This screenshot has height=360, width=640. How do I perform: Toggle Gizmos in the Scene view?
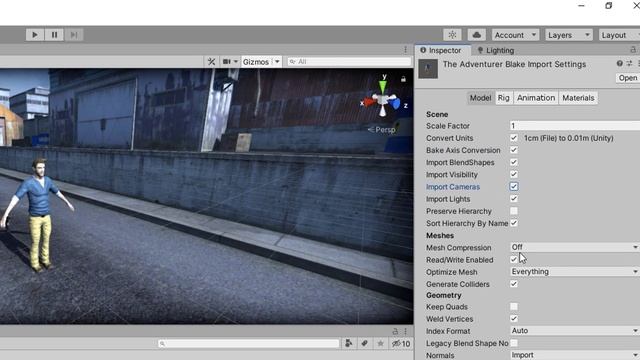click(x=256, y=62)
